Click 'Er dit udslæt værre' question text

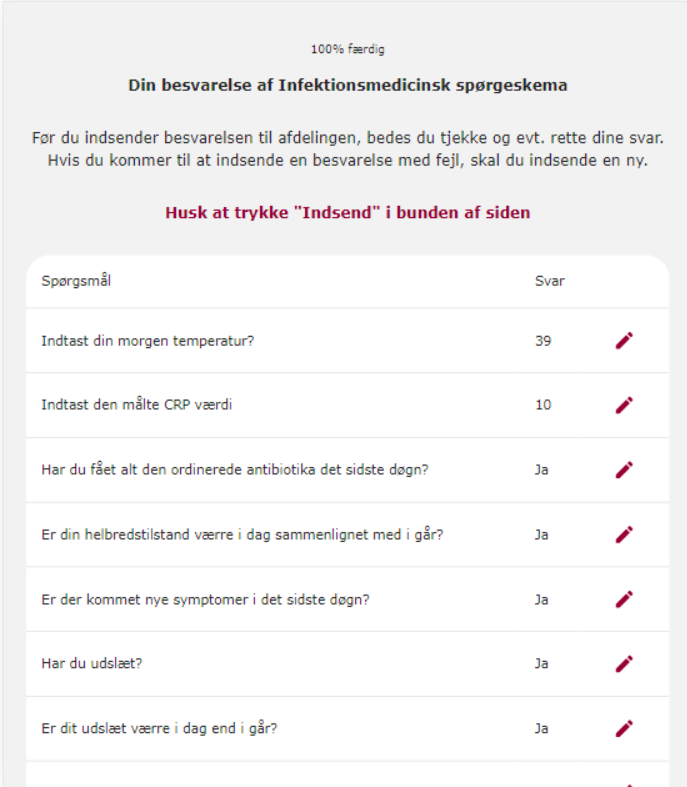[159, 728]
